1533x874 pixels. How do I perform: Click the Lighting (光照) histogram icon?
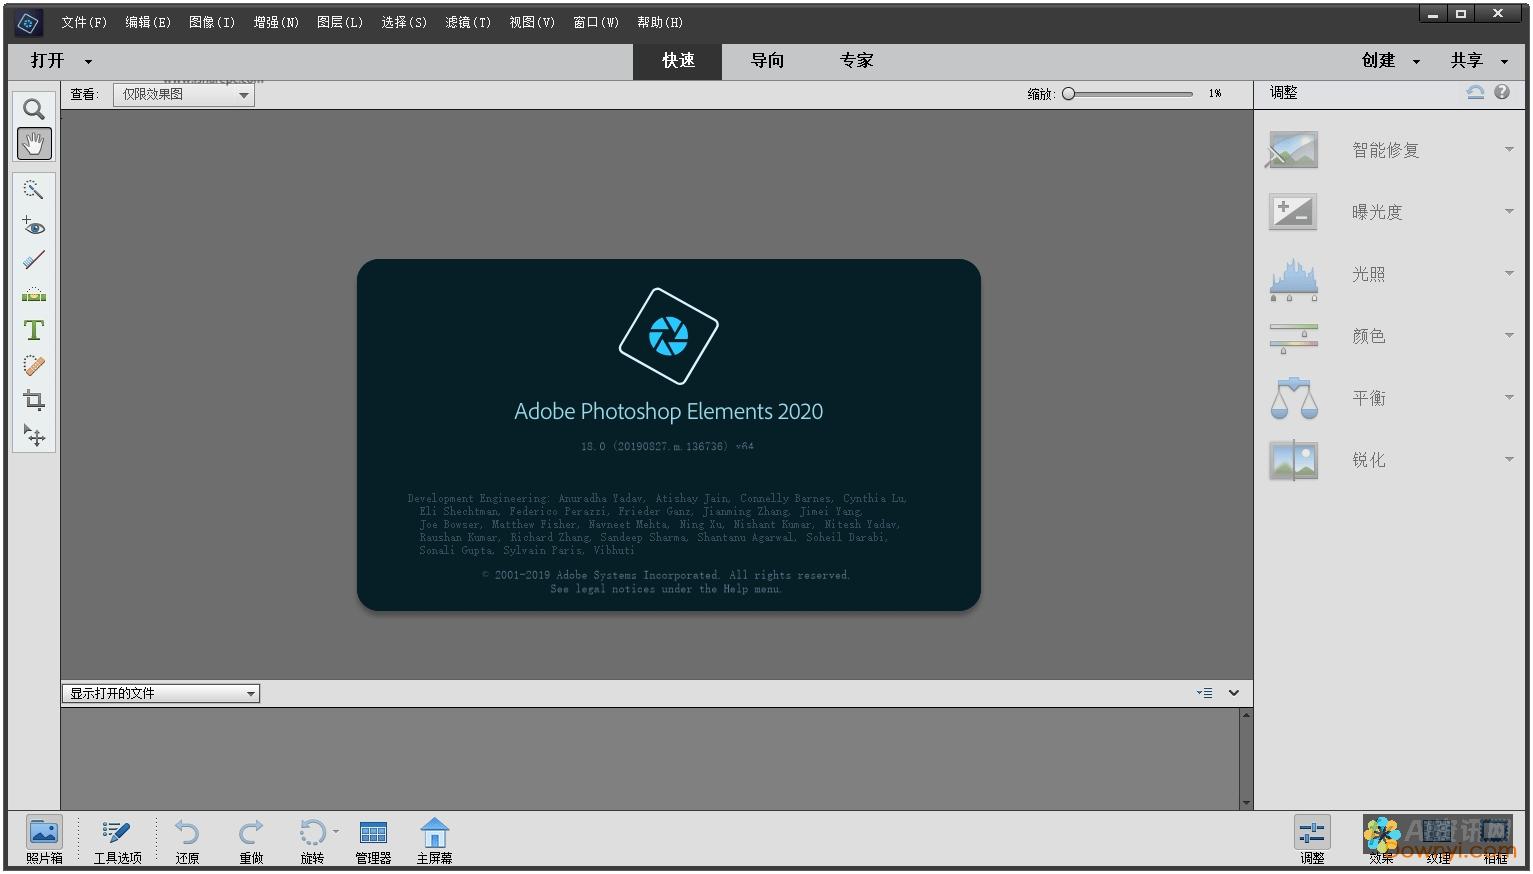(1293, 280)
